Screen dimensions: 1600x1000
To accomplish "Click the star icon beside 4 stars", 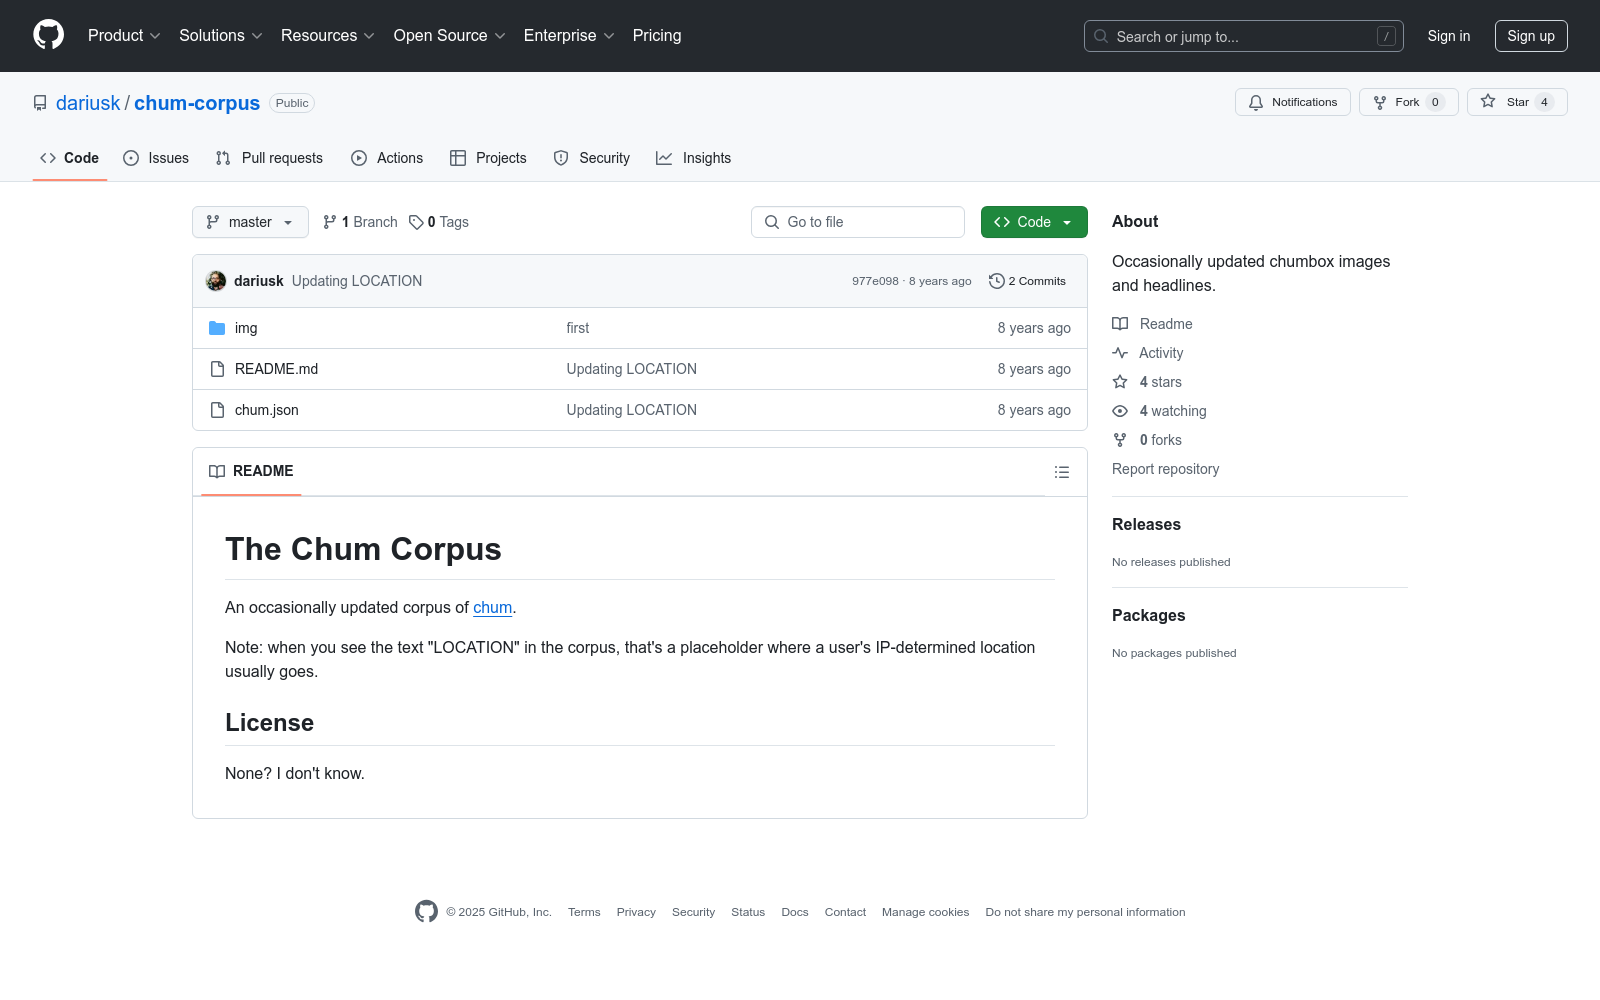I will pyautogui.click(x=1120, y=382).
